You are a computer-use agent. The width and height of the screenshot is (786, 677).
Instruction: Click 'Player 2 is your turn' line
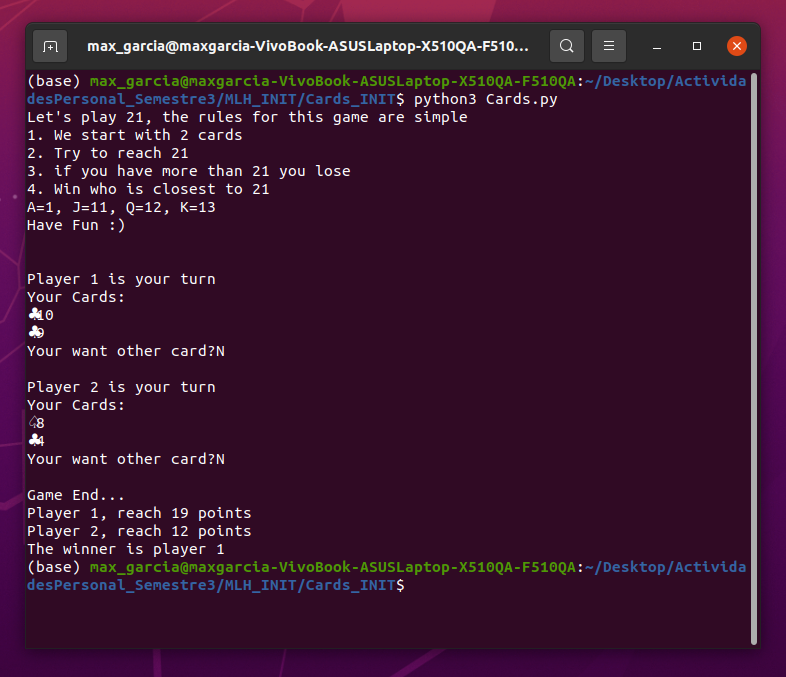coord(121,387)
